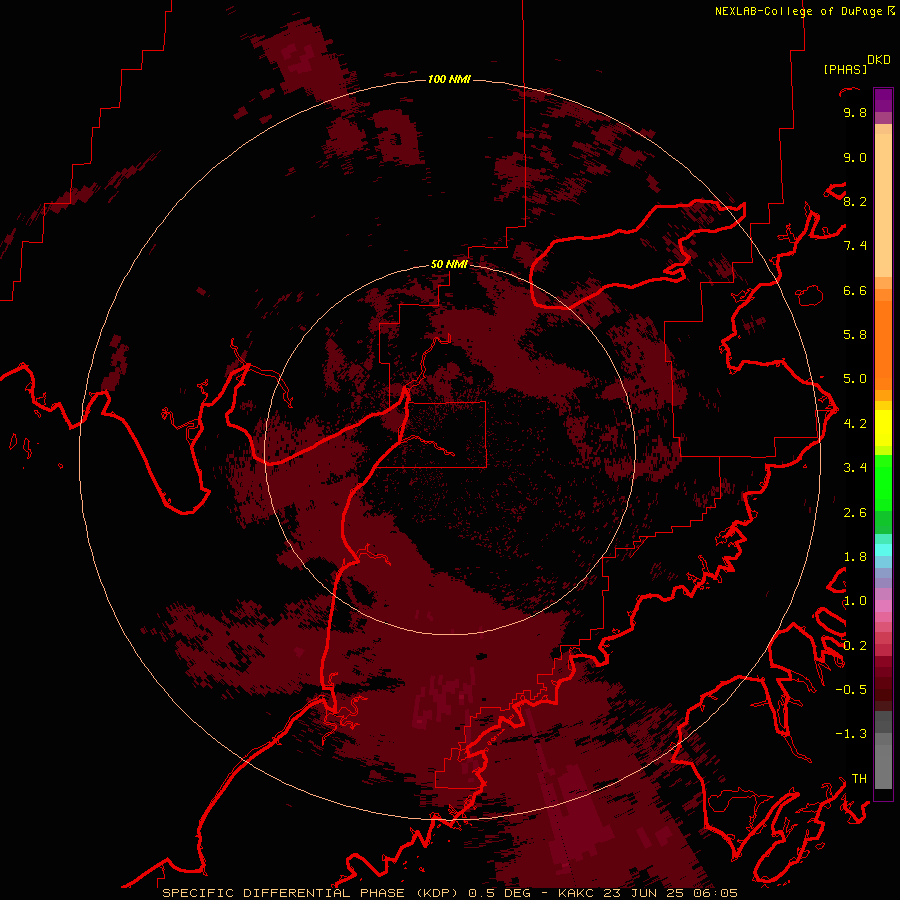Click the 9.0 legend value
The height and width of the screenshot is (900, 900).
coord(855,157)
